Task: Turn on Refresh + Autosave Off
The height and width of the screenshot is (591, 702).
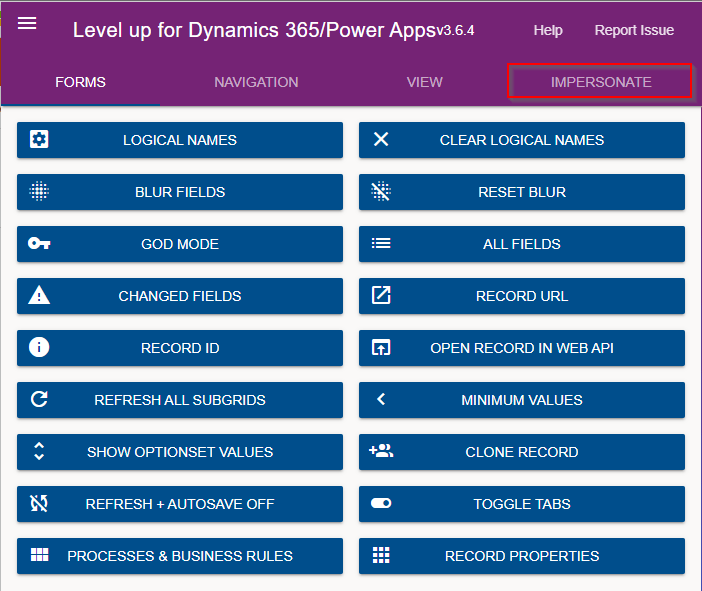Action: point(180,504)
